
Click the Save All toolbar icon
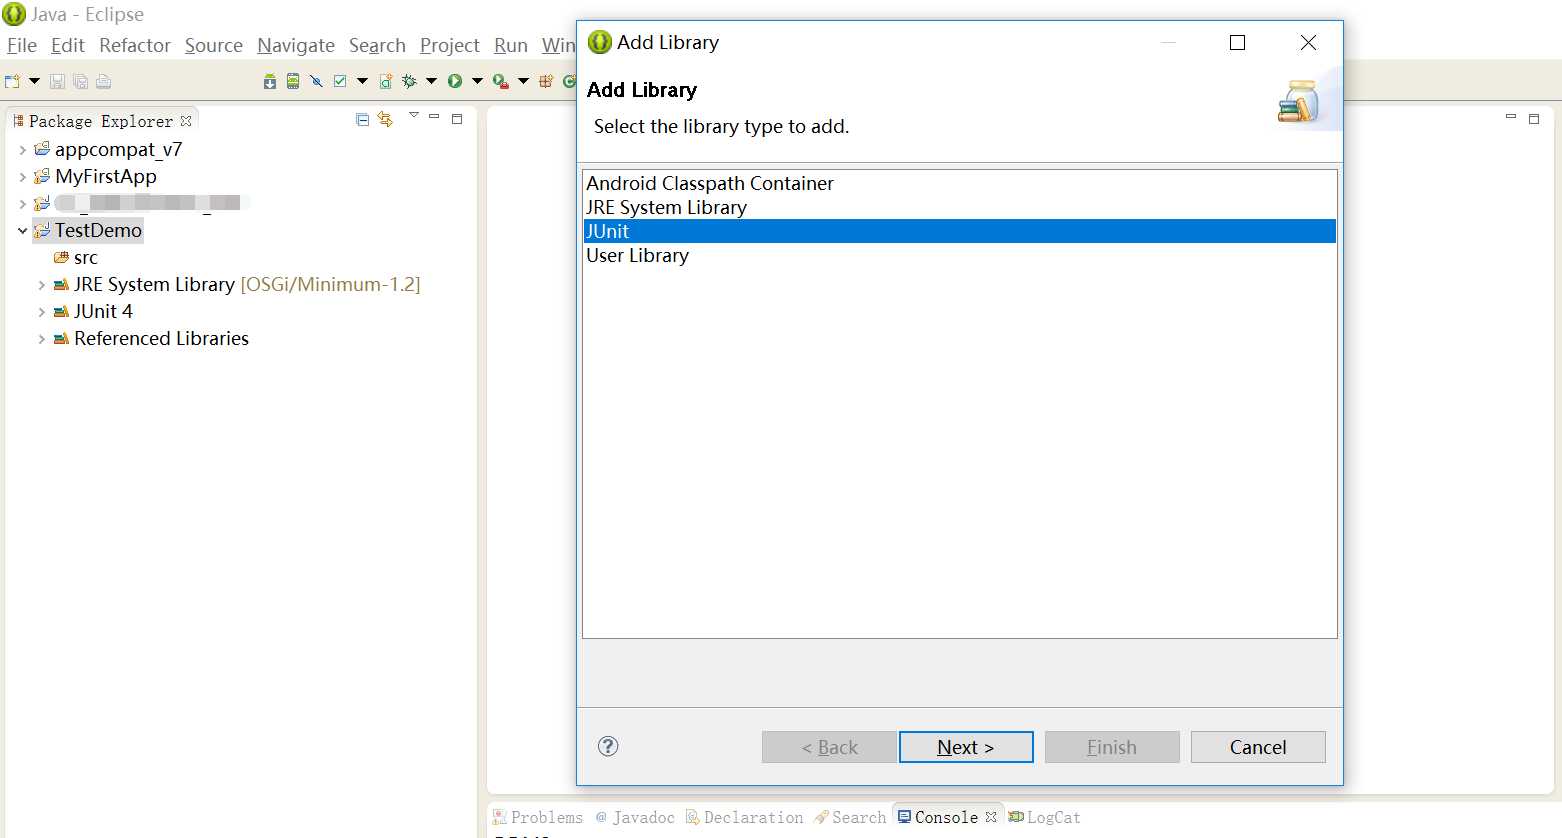(80, 81)
